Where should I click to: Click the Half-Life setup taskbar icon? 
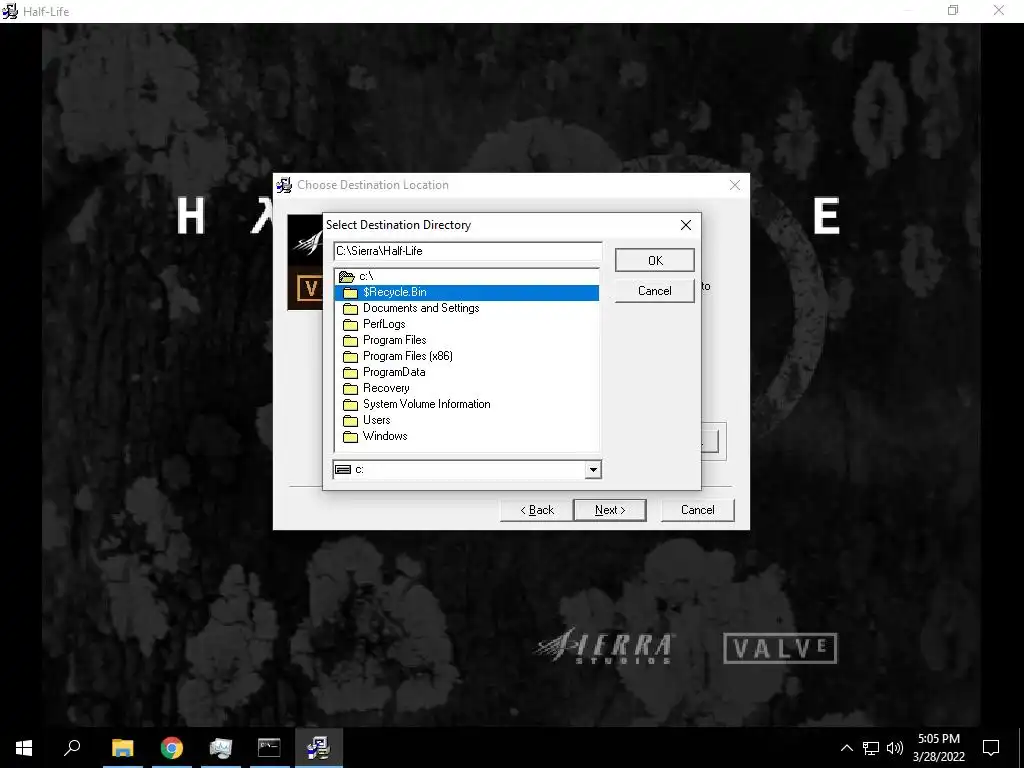(x=319, y=748)
